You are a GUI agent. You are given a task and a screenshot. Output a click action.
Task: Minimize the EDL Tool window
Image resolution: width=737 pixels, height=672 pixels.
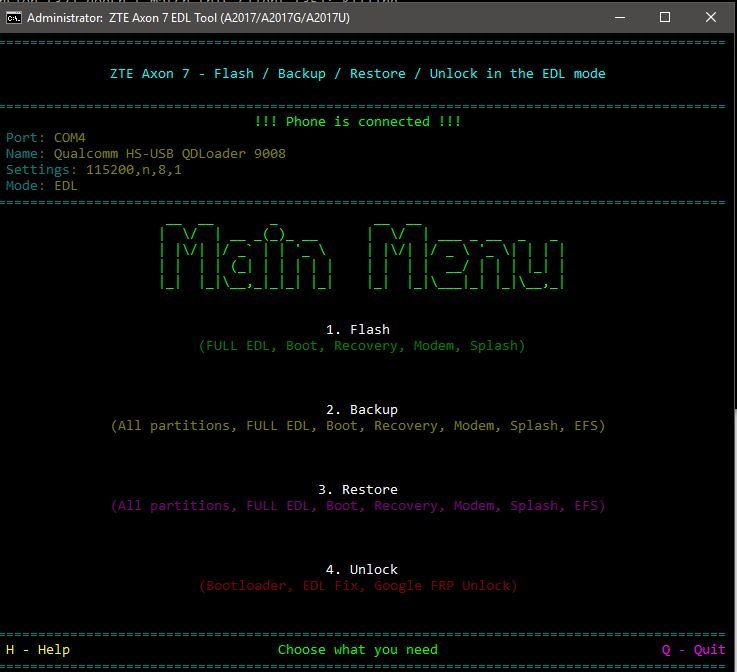[x=620, y=17]
